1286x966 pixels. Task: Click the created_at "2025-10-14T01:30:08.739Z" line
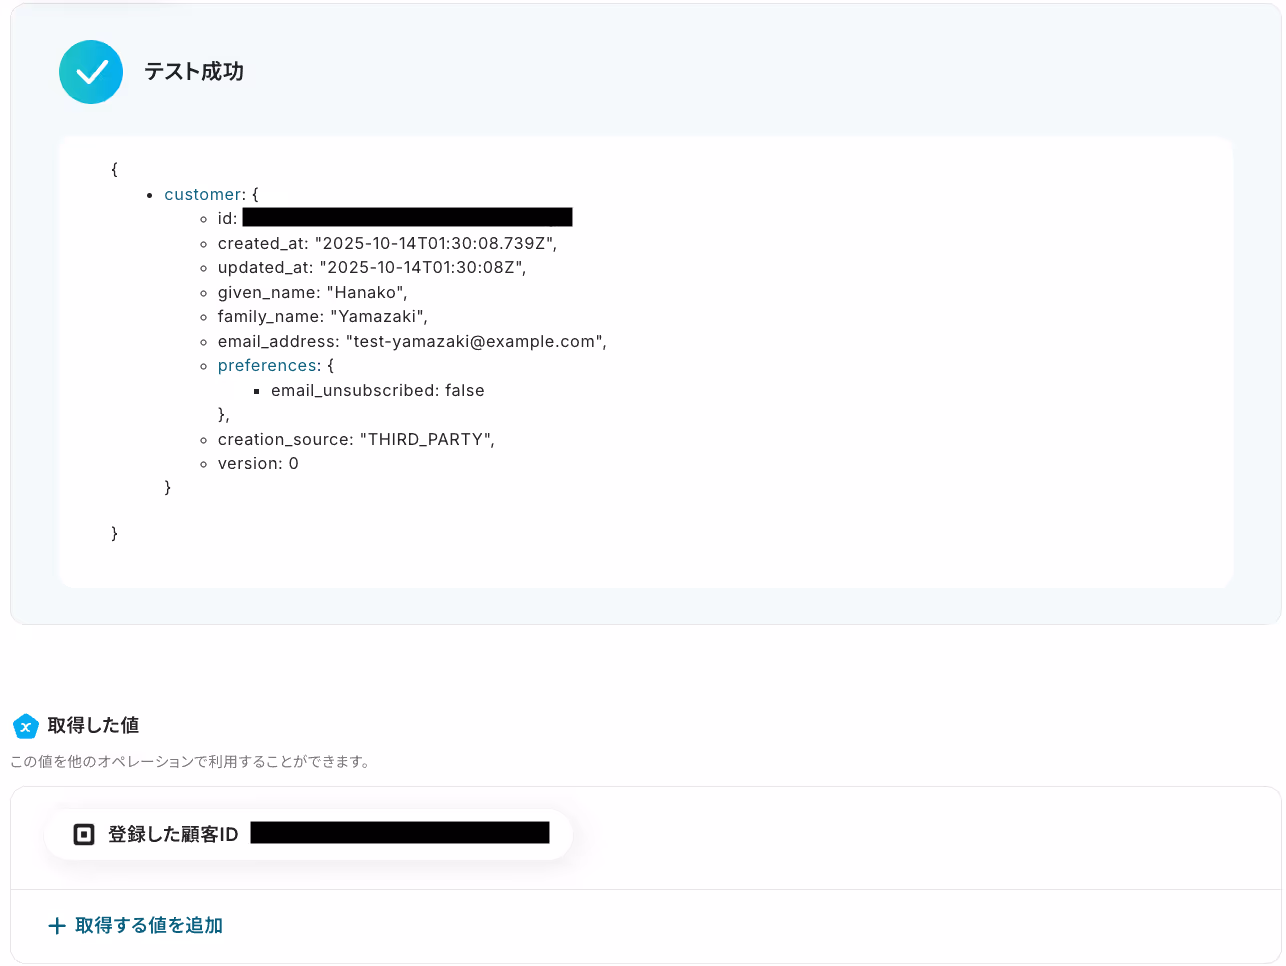tap(387, 244)
